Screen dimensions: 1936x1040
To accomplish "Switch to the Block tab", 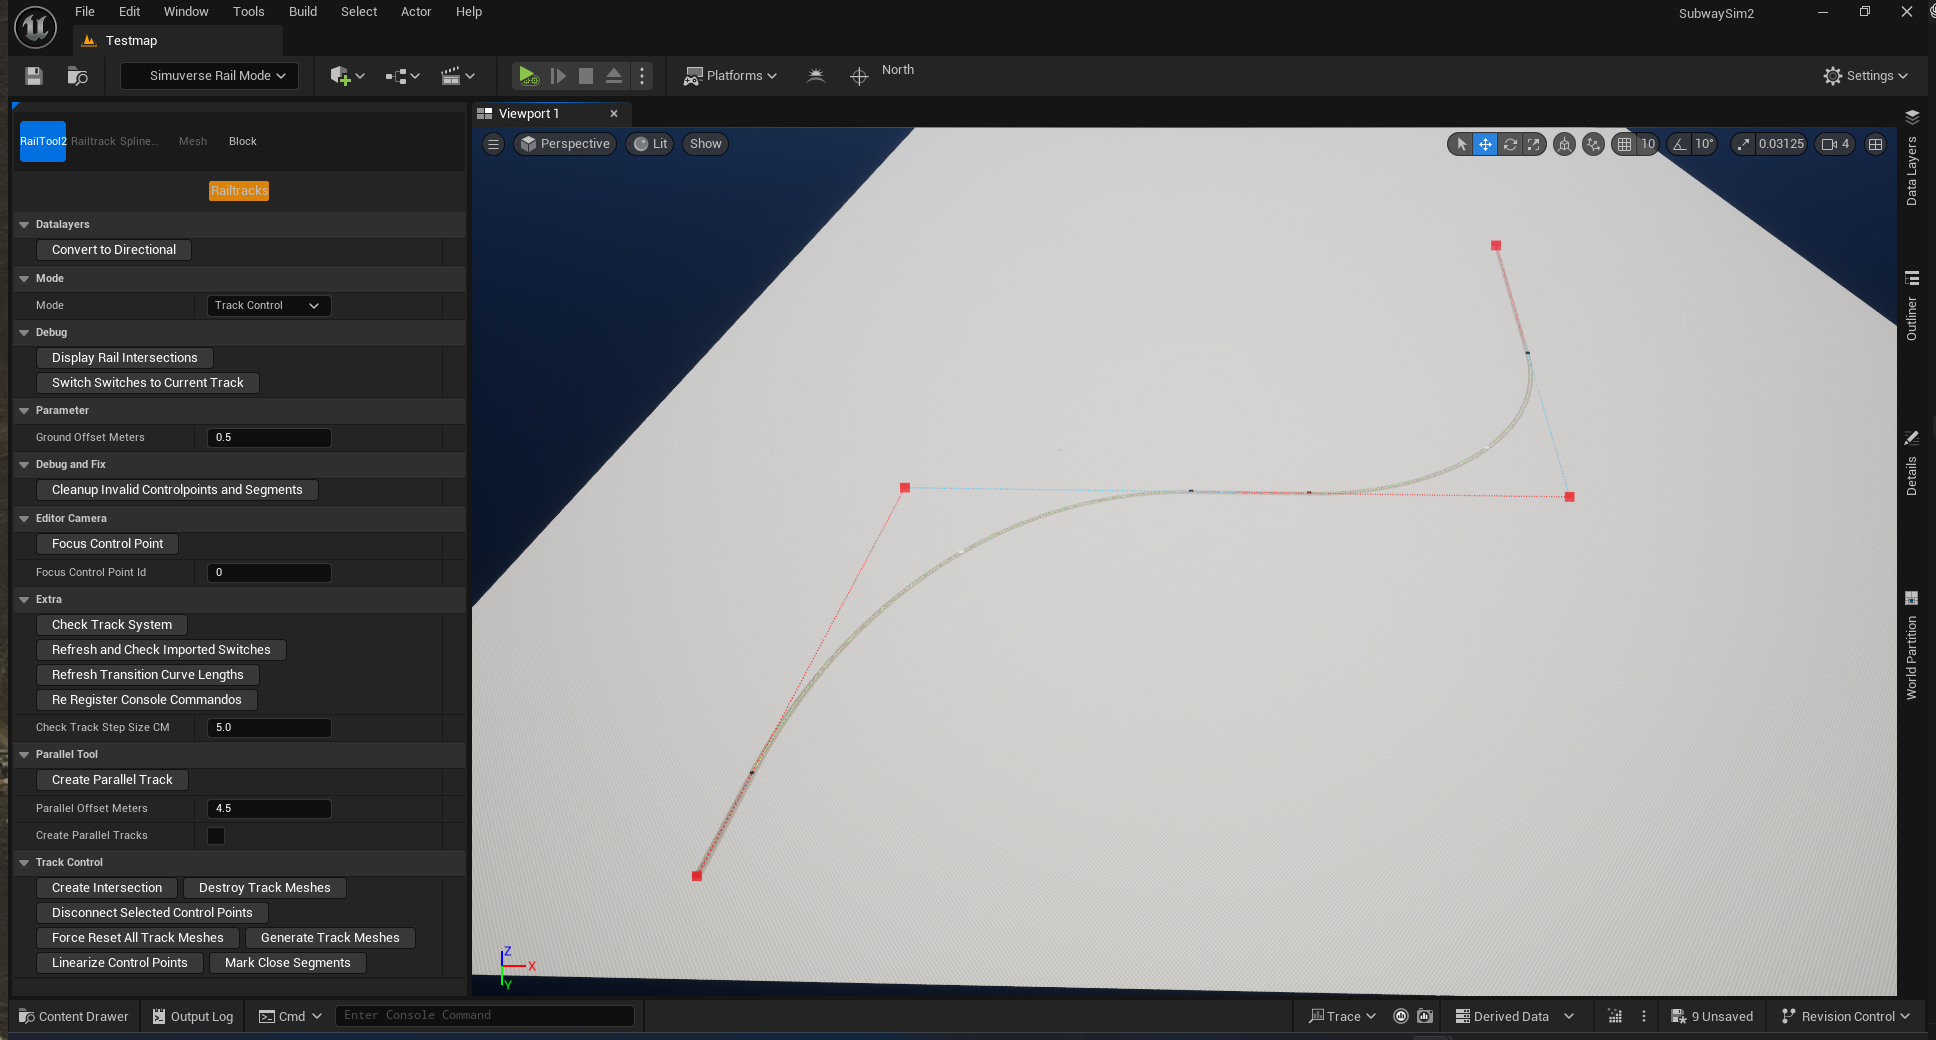I will pos(242,141).
